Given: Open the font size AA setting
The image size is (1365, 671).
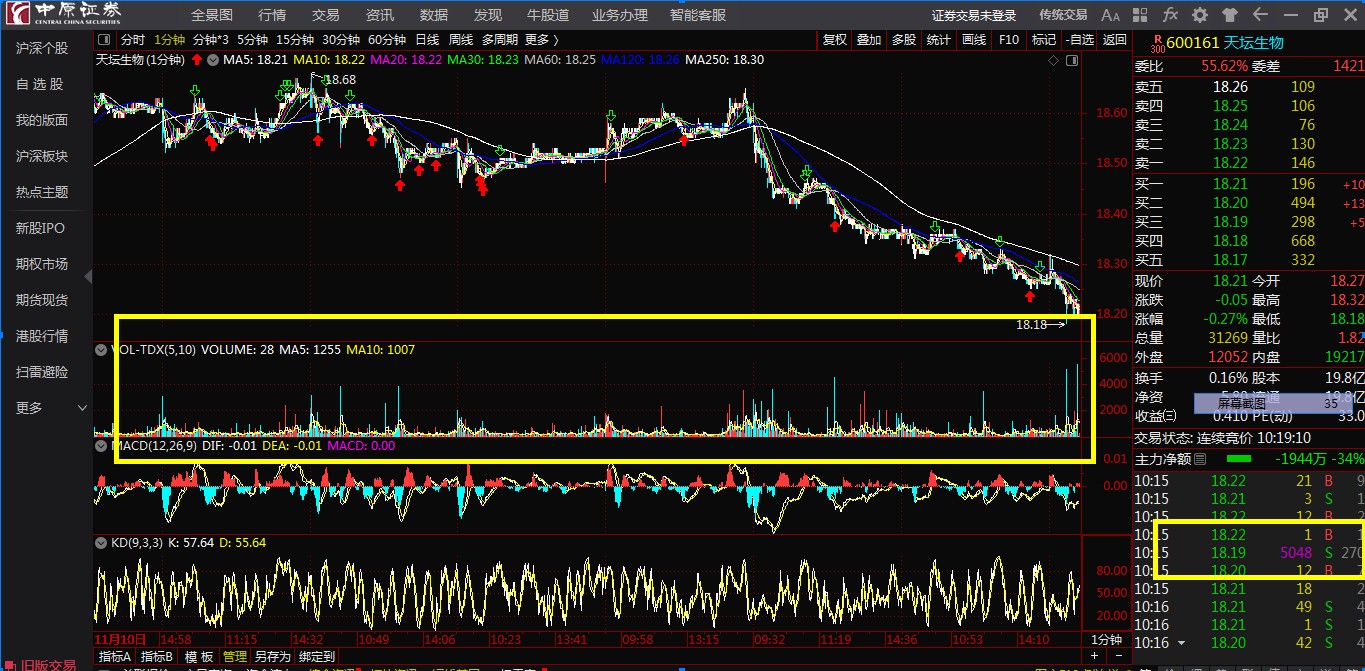Looking at the screenshot, I should coord(1110,15).
